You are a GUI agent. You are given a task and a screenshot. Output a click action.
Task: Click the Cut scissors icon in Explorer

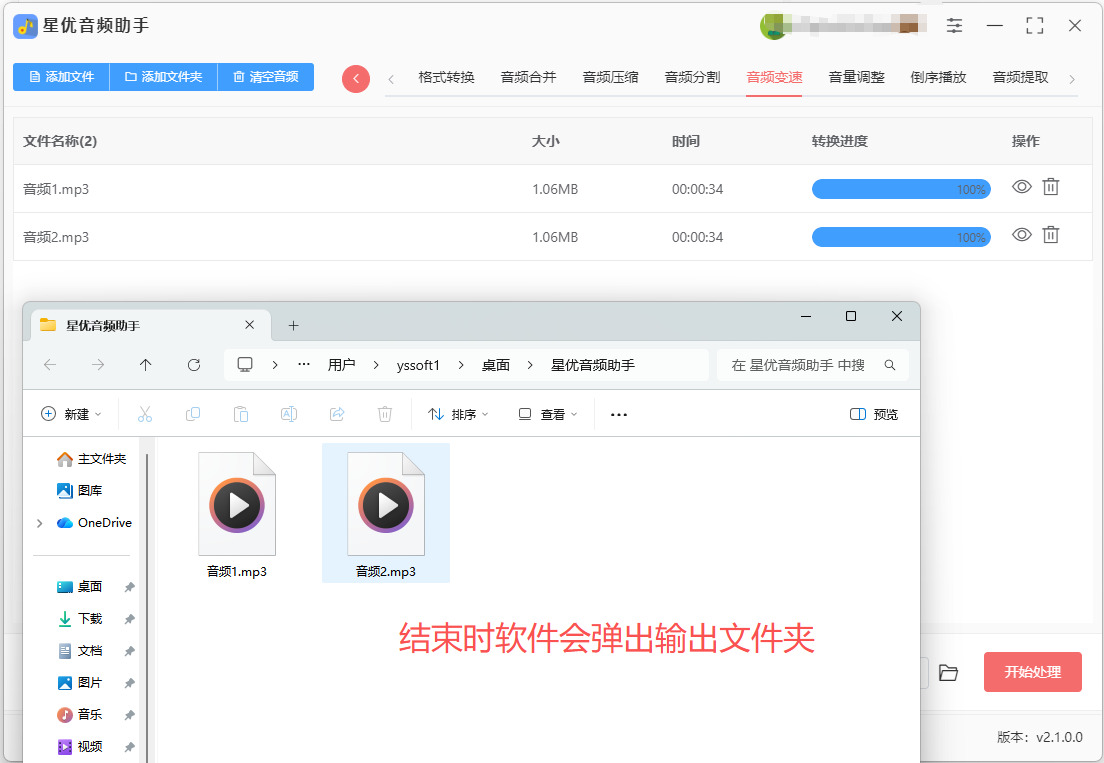point(145,414)
